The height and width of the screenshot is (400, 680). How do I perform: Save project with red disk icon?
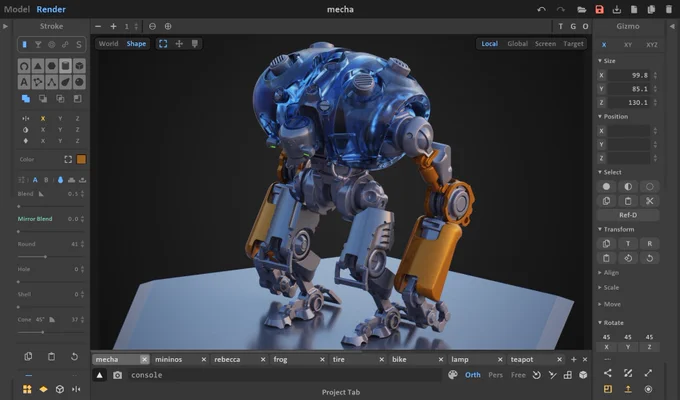(599, 9)
